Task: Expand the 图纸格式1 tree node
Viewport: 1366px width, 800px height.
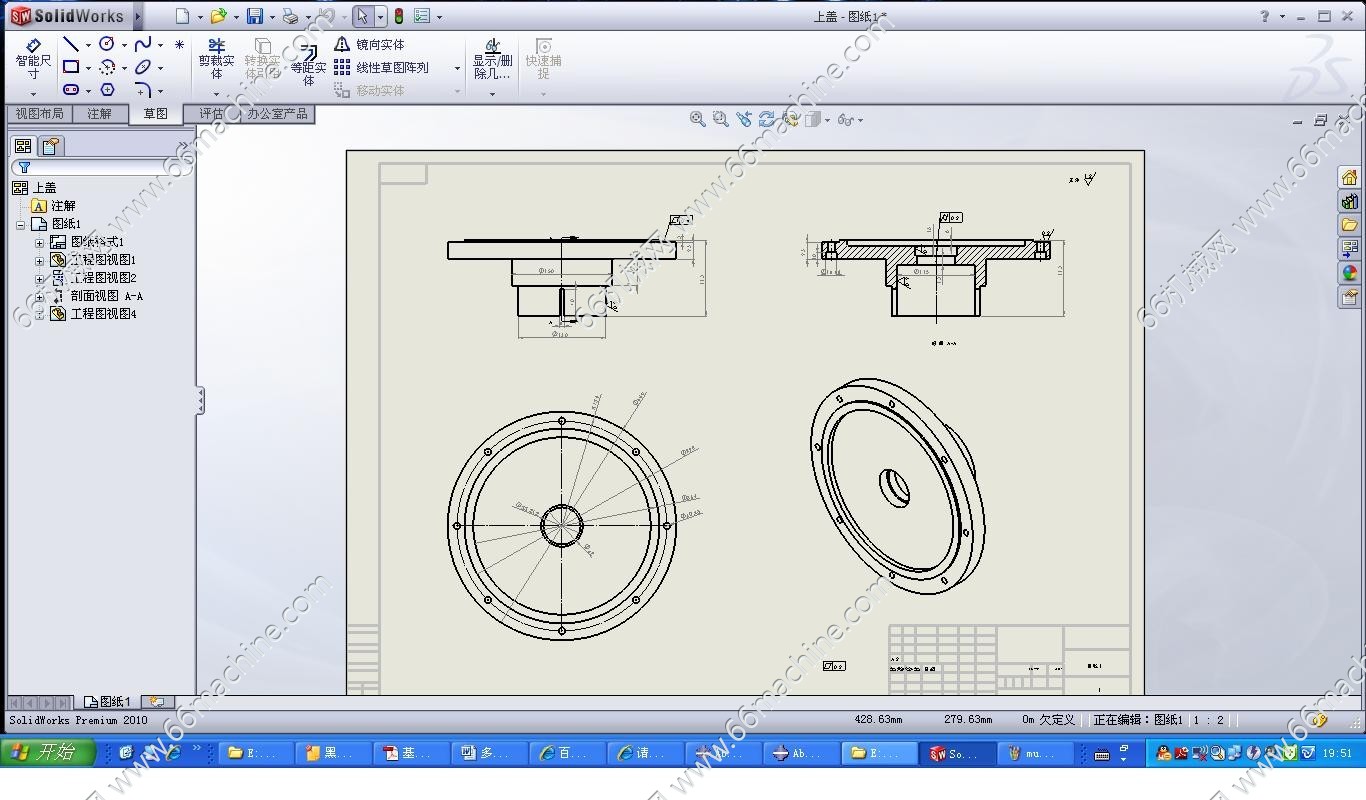Action: click(x=40, y=242)
